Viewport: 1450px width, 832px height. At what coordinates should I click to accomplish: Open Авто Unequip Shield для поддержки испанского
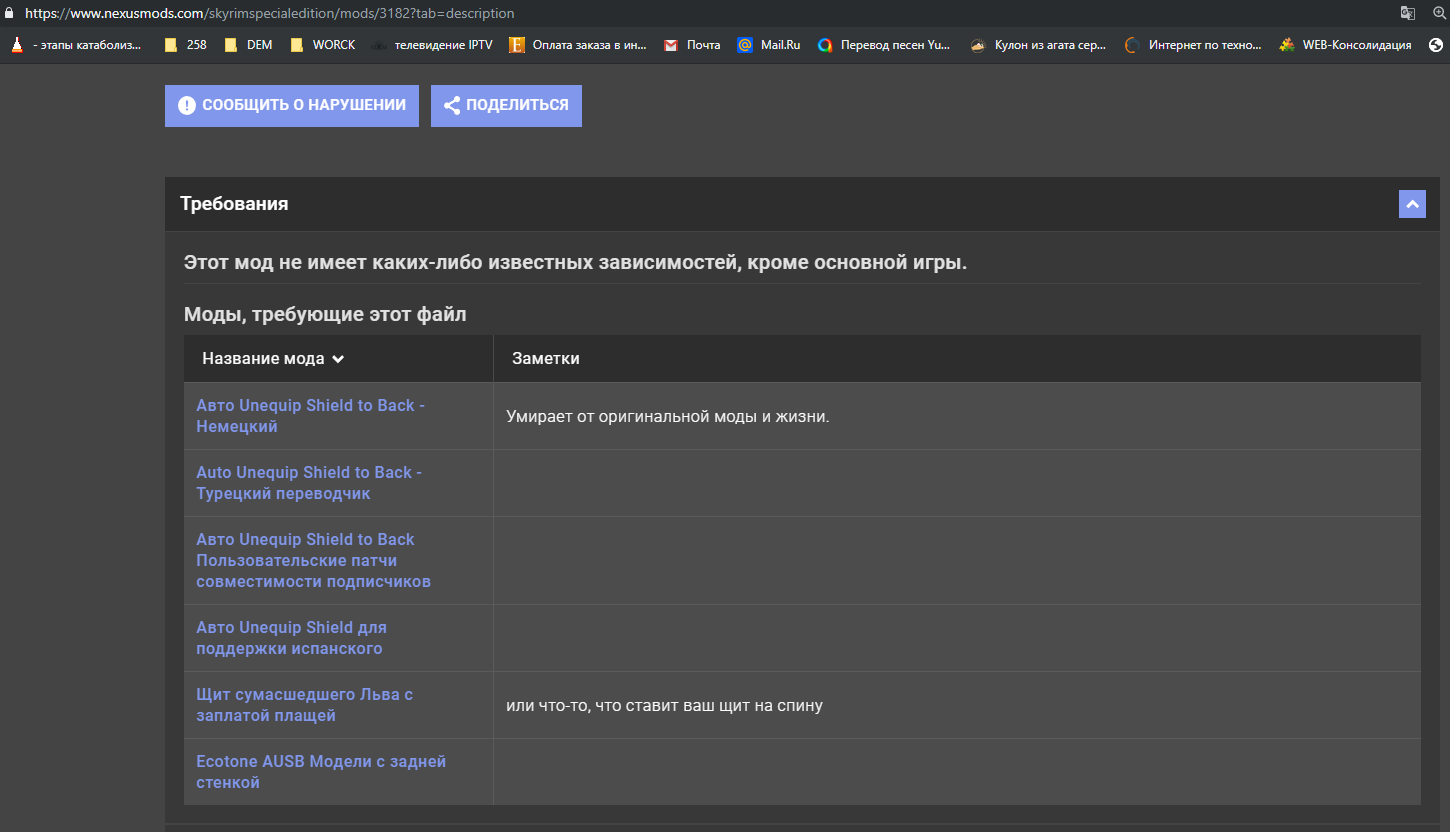click(x=291, y=638)
